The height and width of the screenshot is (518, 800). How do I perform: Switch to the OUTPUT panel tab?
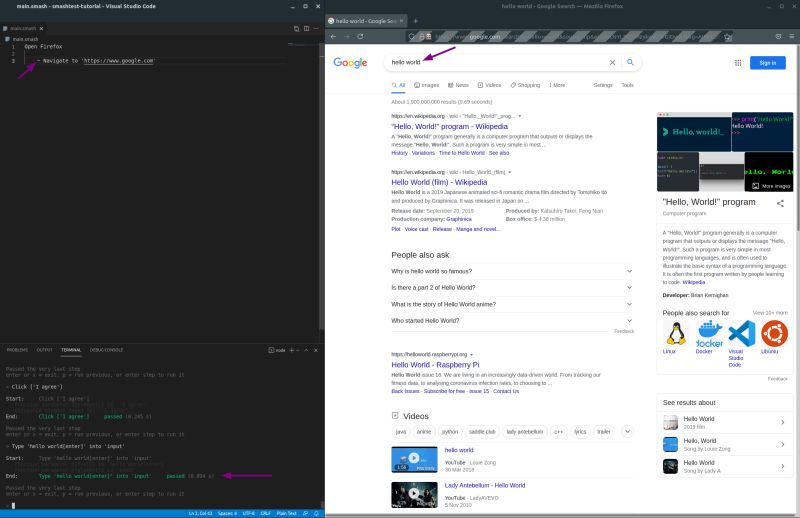44,350
